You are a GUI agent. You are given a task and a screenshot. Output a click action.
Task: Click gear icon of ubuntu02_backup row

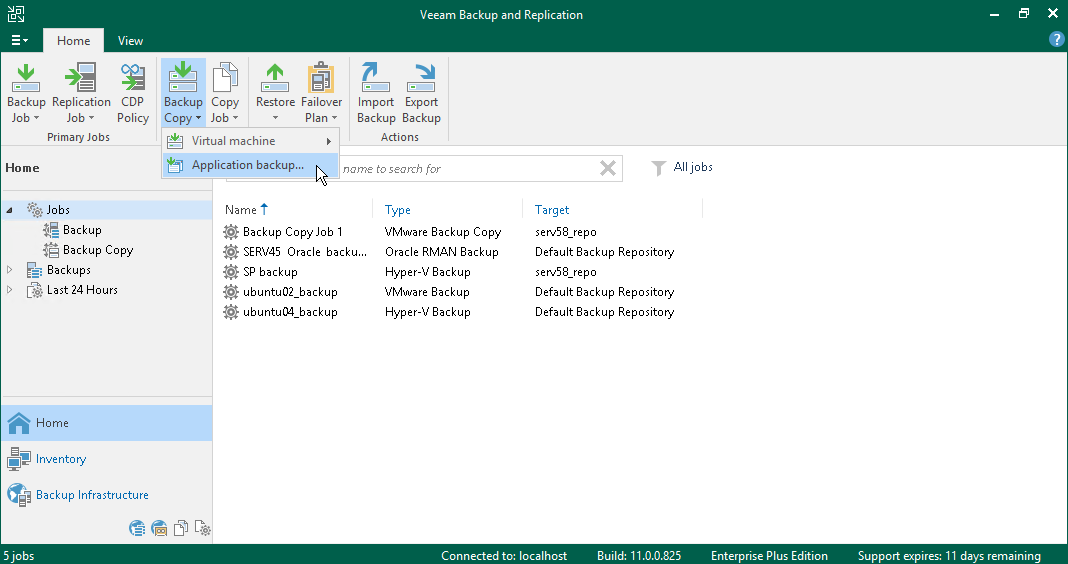(x=232, y=292)
